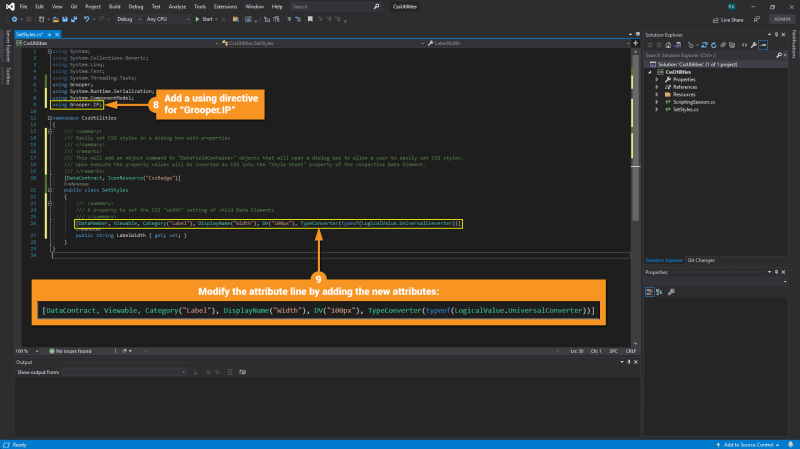Image resolution: width=800 pixels, height=449 pixels.
Task: Open the Debug configuration dropdown
Action: (x=129, y=19)
